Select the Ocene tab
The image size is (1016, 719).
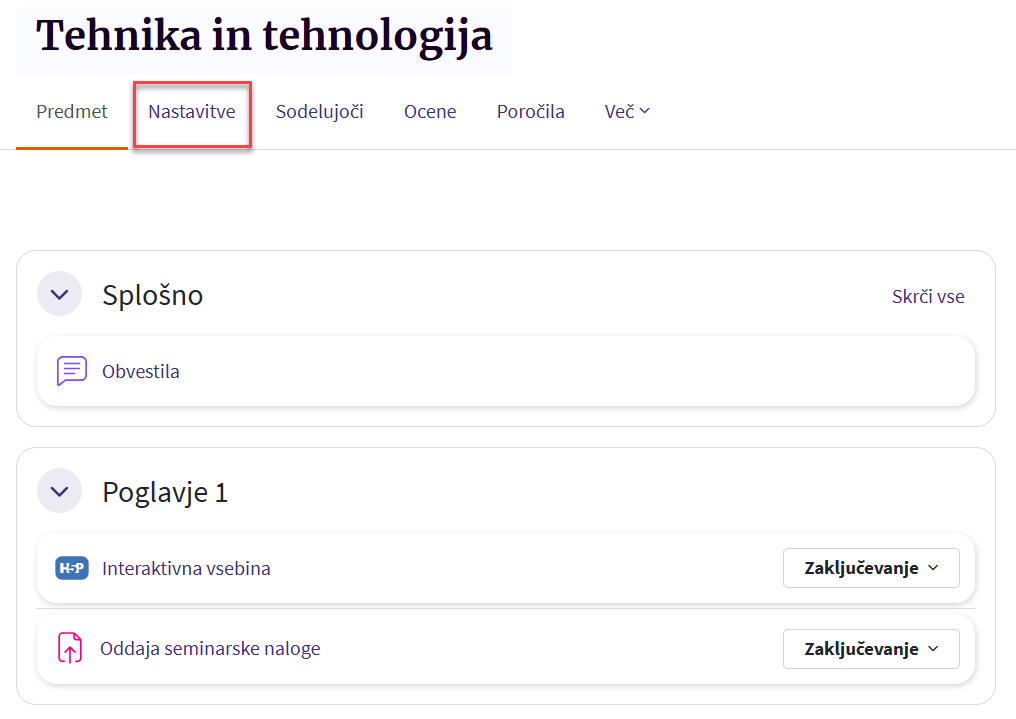(430, 112)
